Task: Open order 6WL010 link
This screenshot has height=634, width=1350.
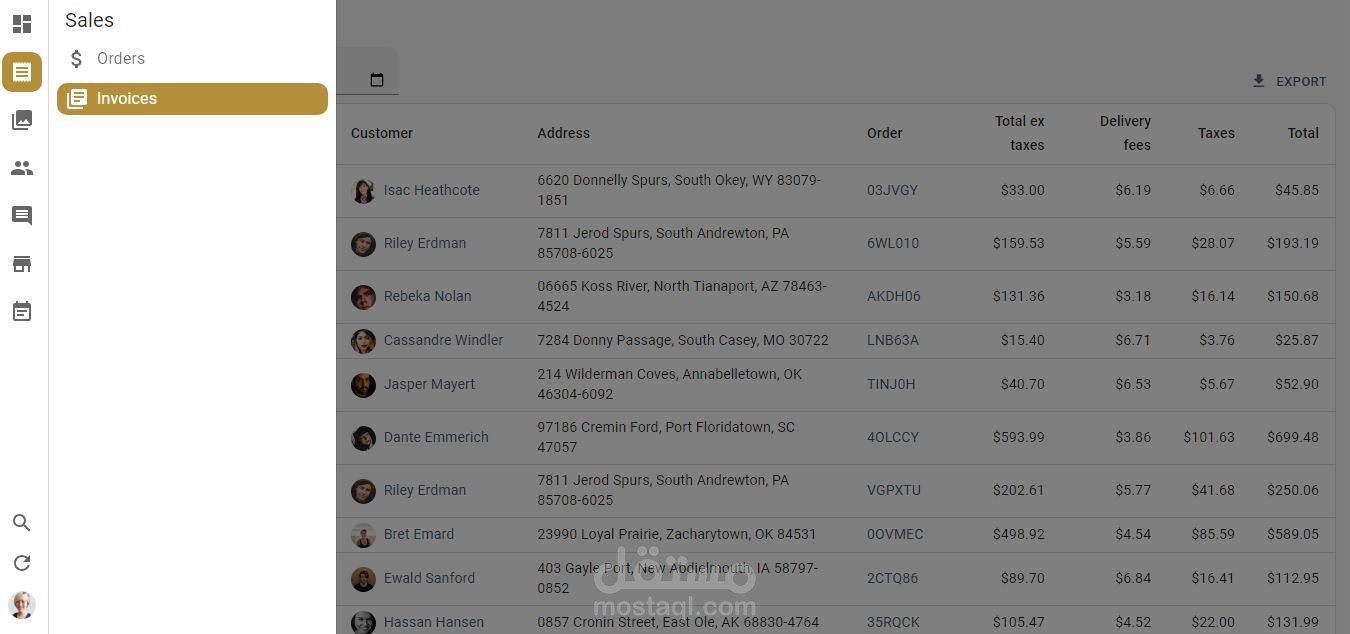Action: tap(892, 243)
